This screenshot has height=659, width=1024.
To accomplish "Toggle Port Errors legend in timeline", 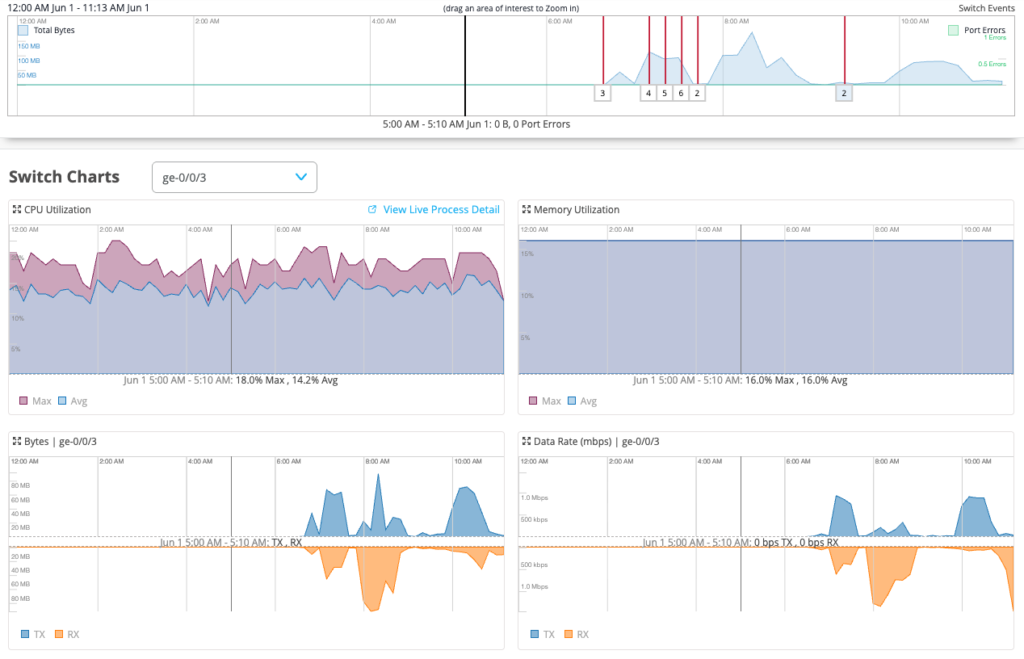I will tap(977, 30).
